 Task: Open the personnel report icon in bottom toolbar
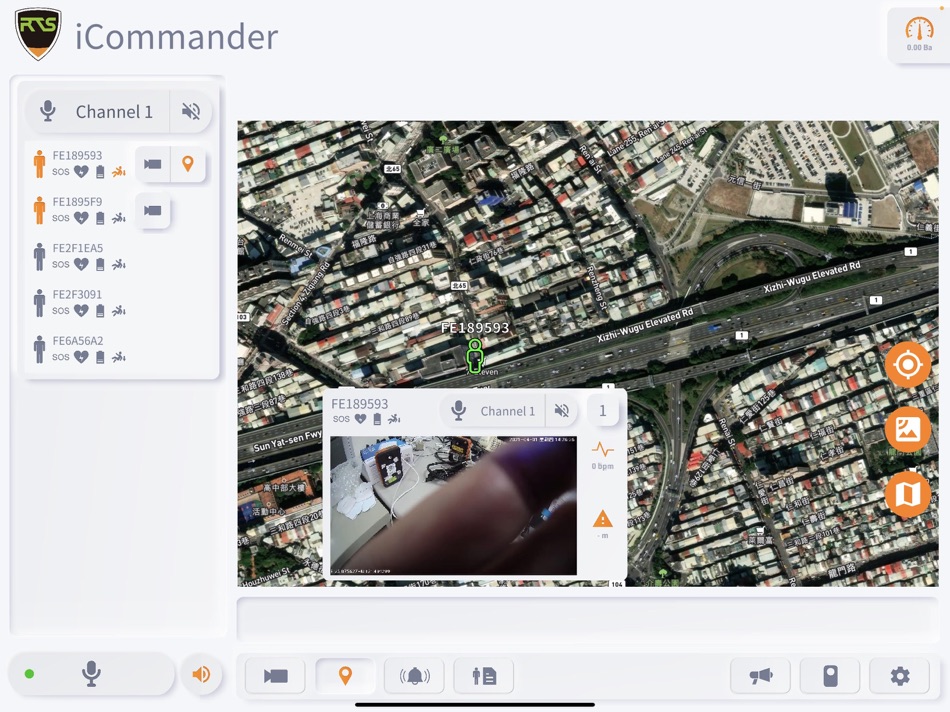[484, 676]
